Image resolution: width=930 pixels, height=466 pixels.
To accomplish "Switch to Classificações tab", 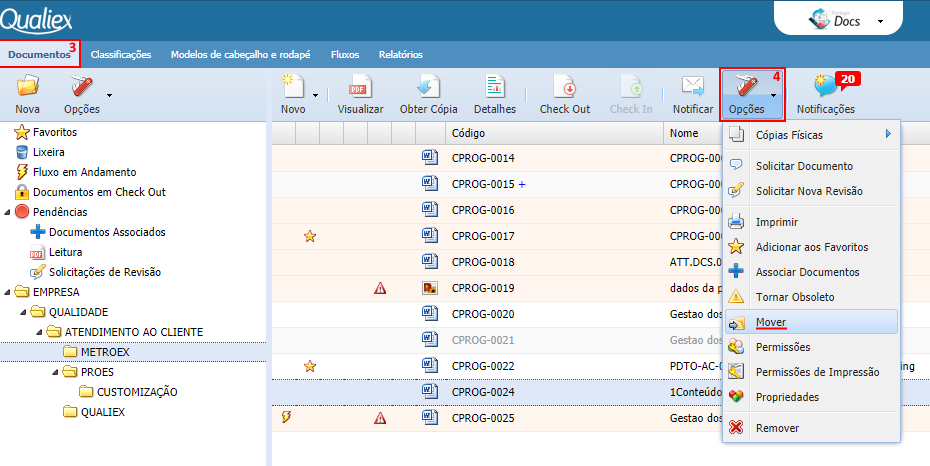I will tap(121, 55).
